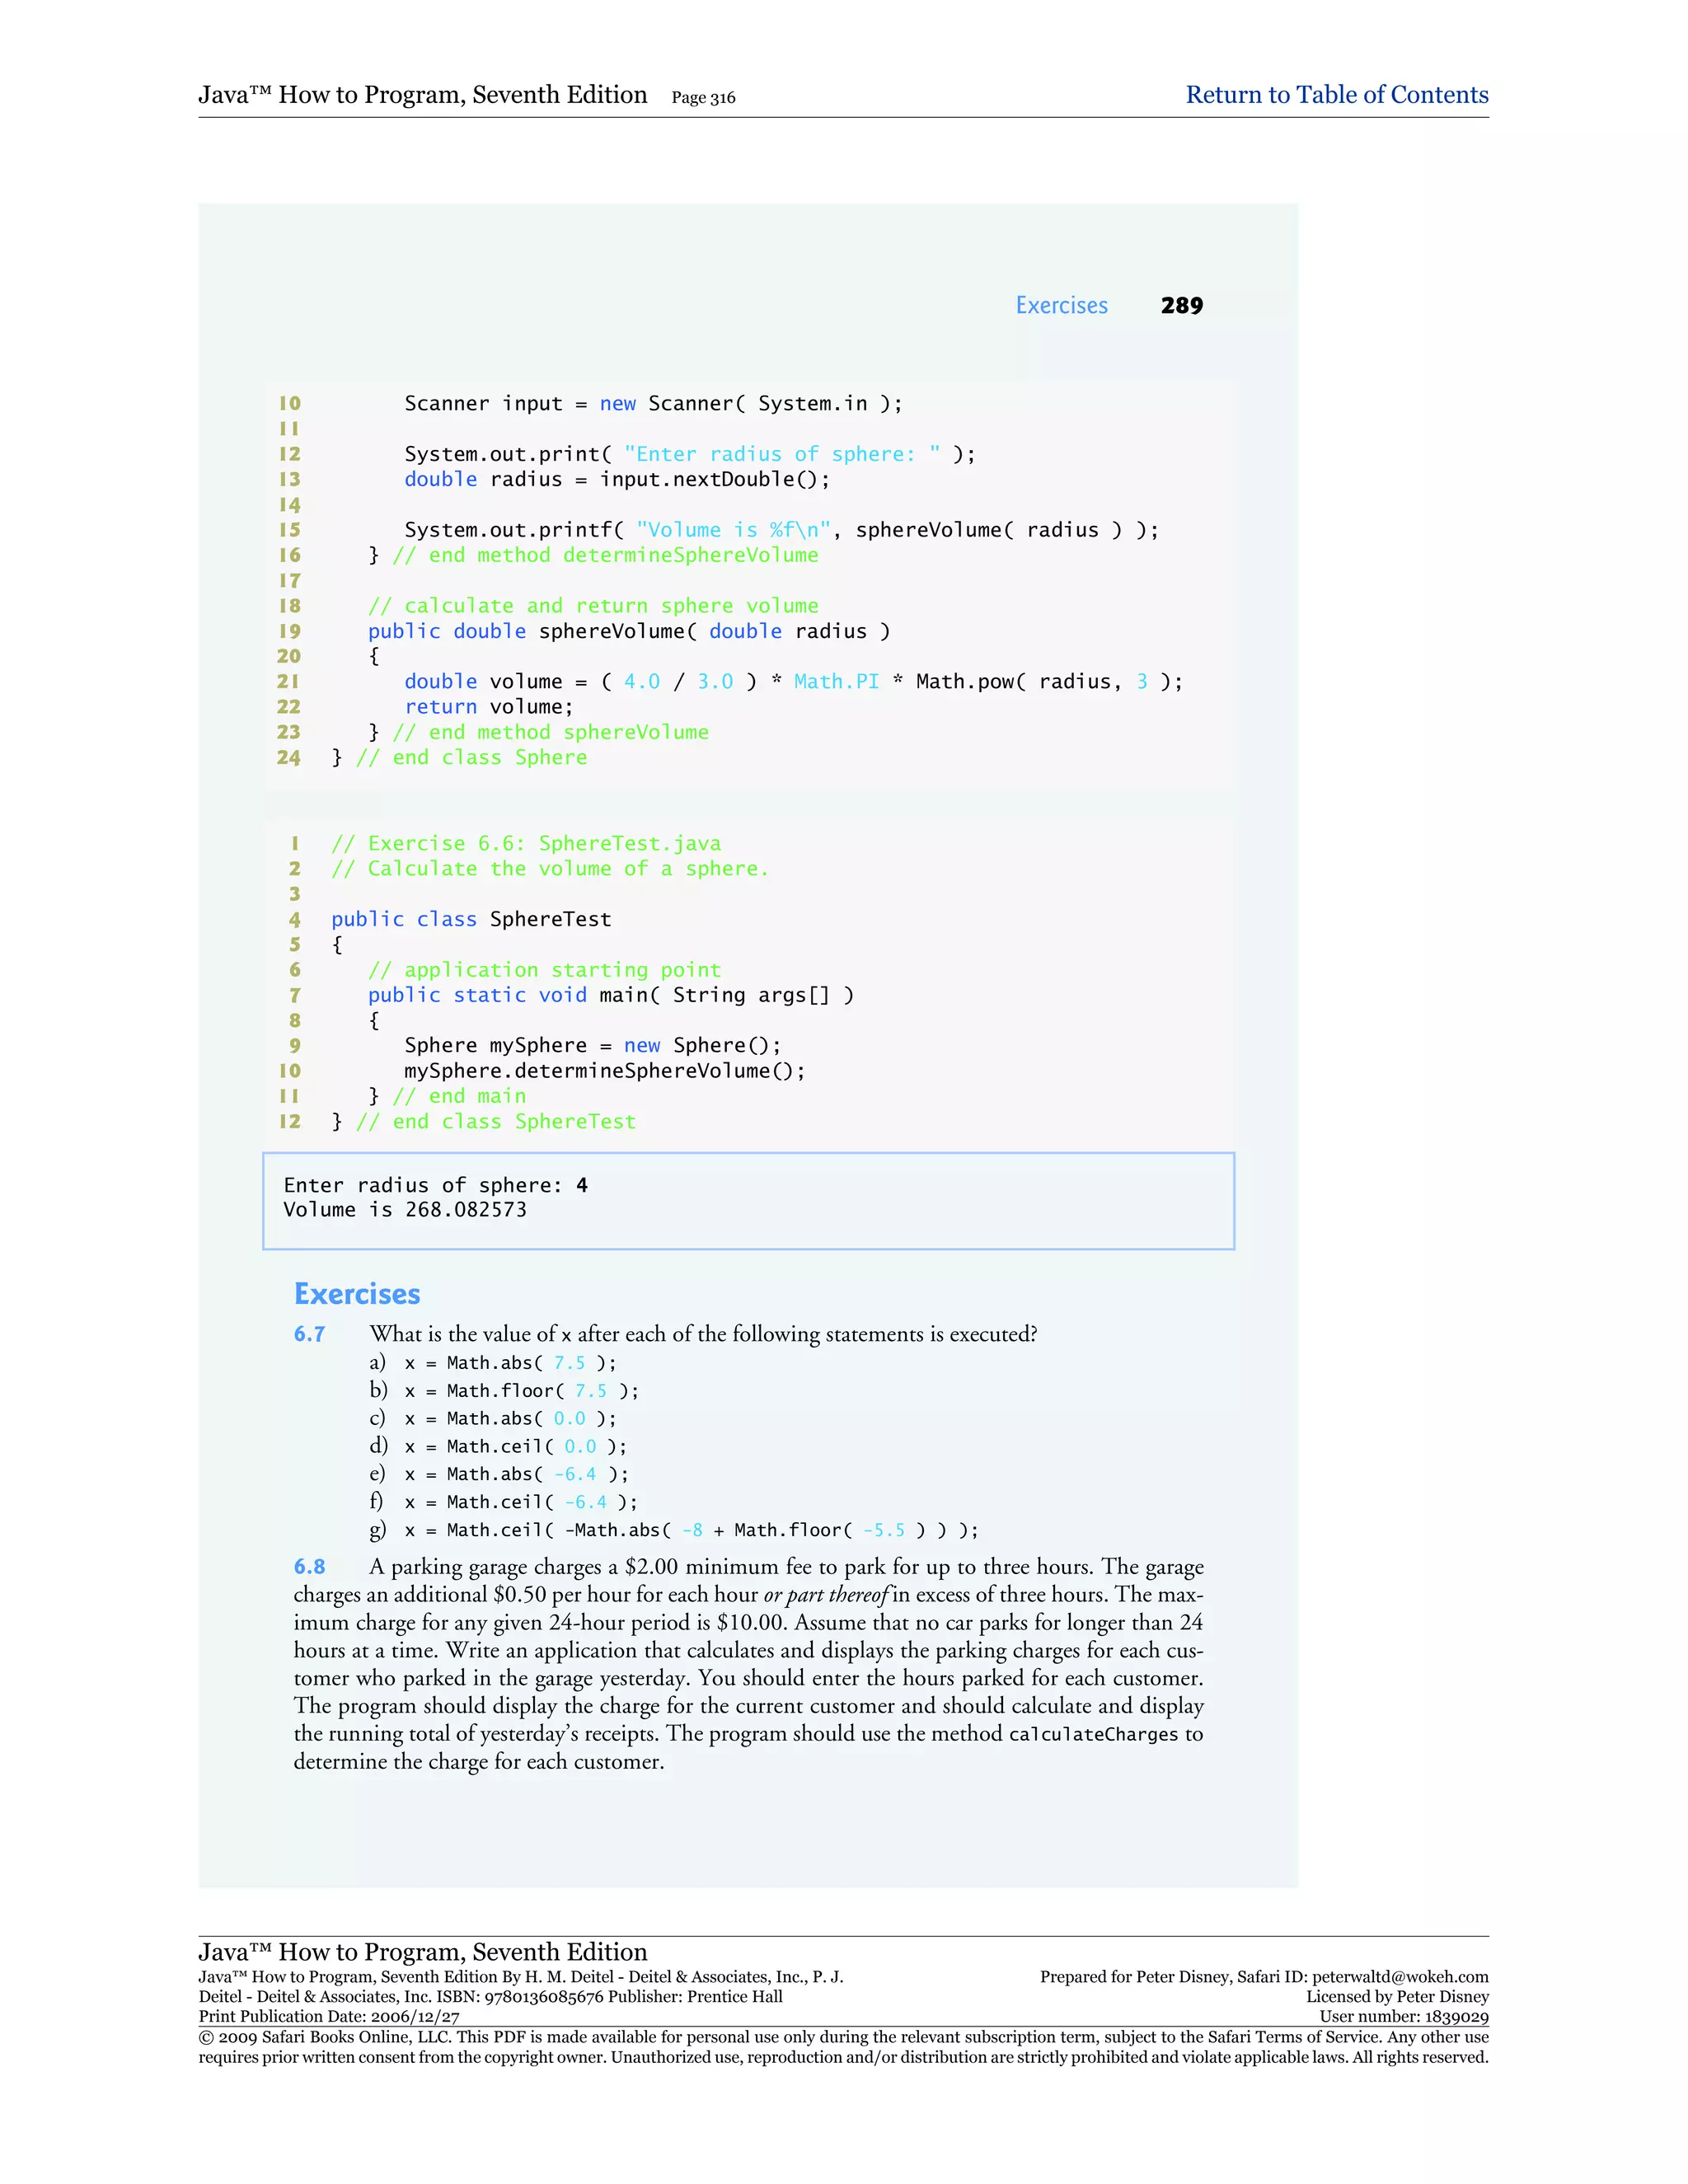1688x2184 pixels.
Task: Click exercise number 6.7
Action: click(x=309, y=1334)
